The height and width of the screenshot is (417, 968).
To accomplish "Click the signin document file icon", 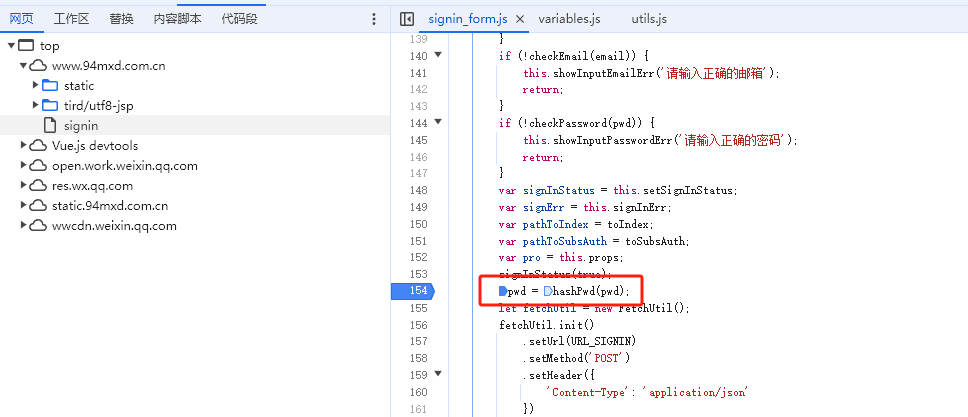I will 50,125.
